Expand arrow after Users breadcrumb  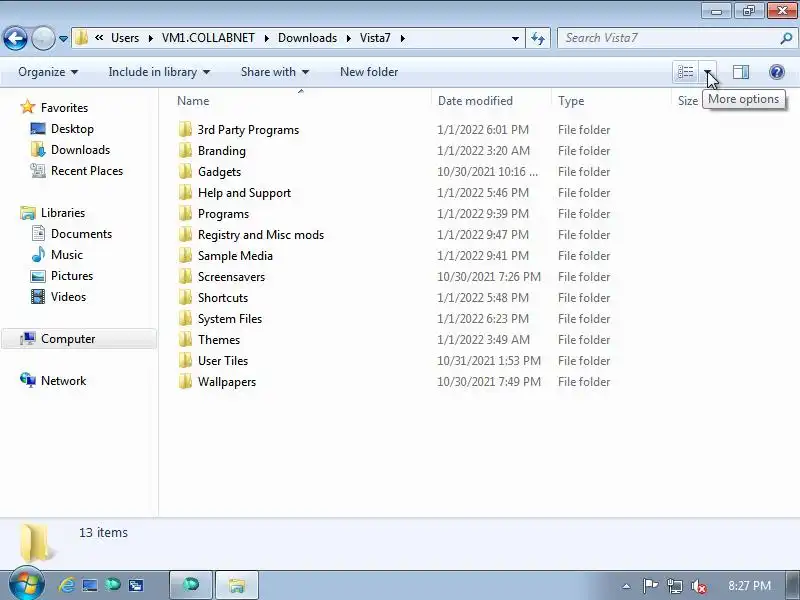click(151, 38)
